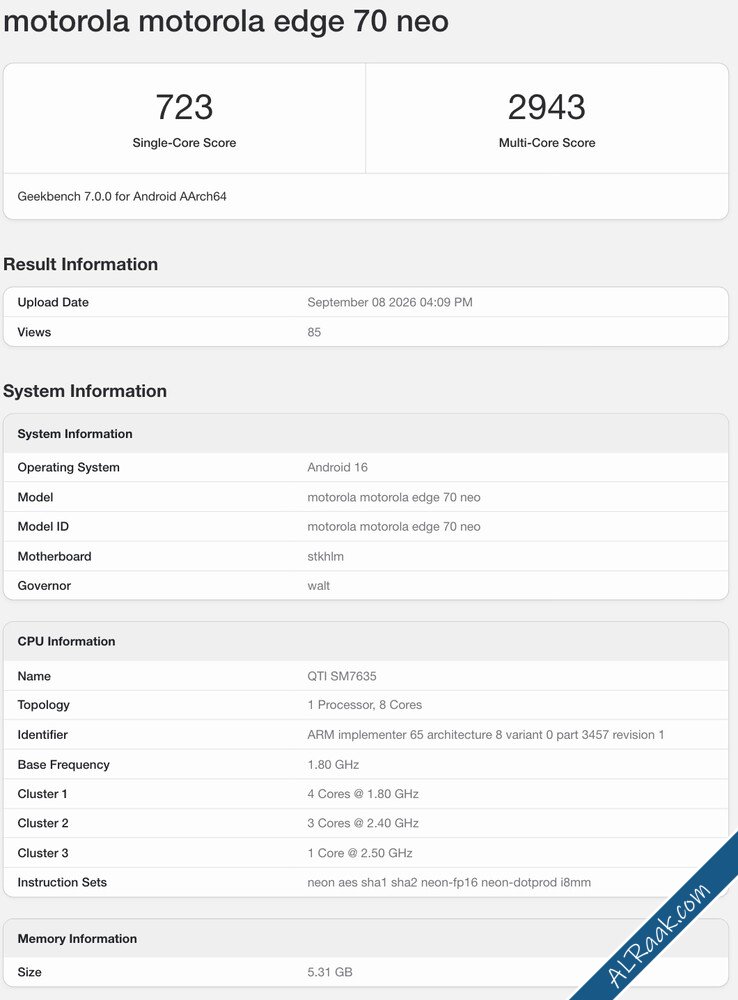Click the Motherboard label
The image size is (738, 1000).
click(x=54, y=557)
